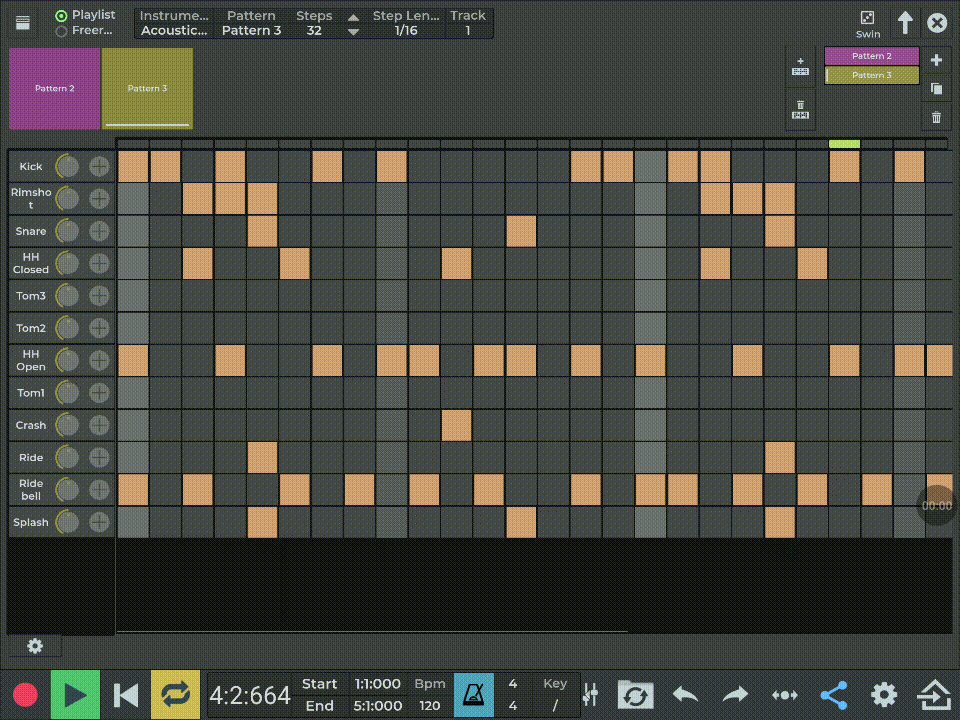Select Pattern 2 in the playlist panel

[x=870, y=56]
